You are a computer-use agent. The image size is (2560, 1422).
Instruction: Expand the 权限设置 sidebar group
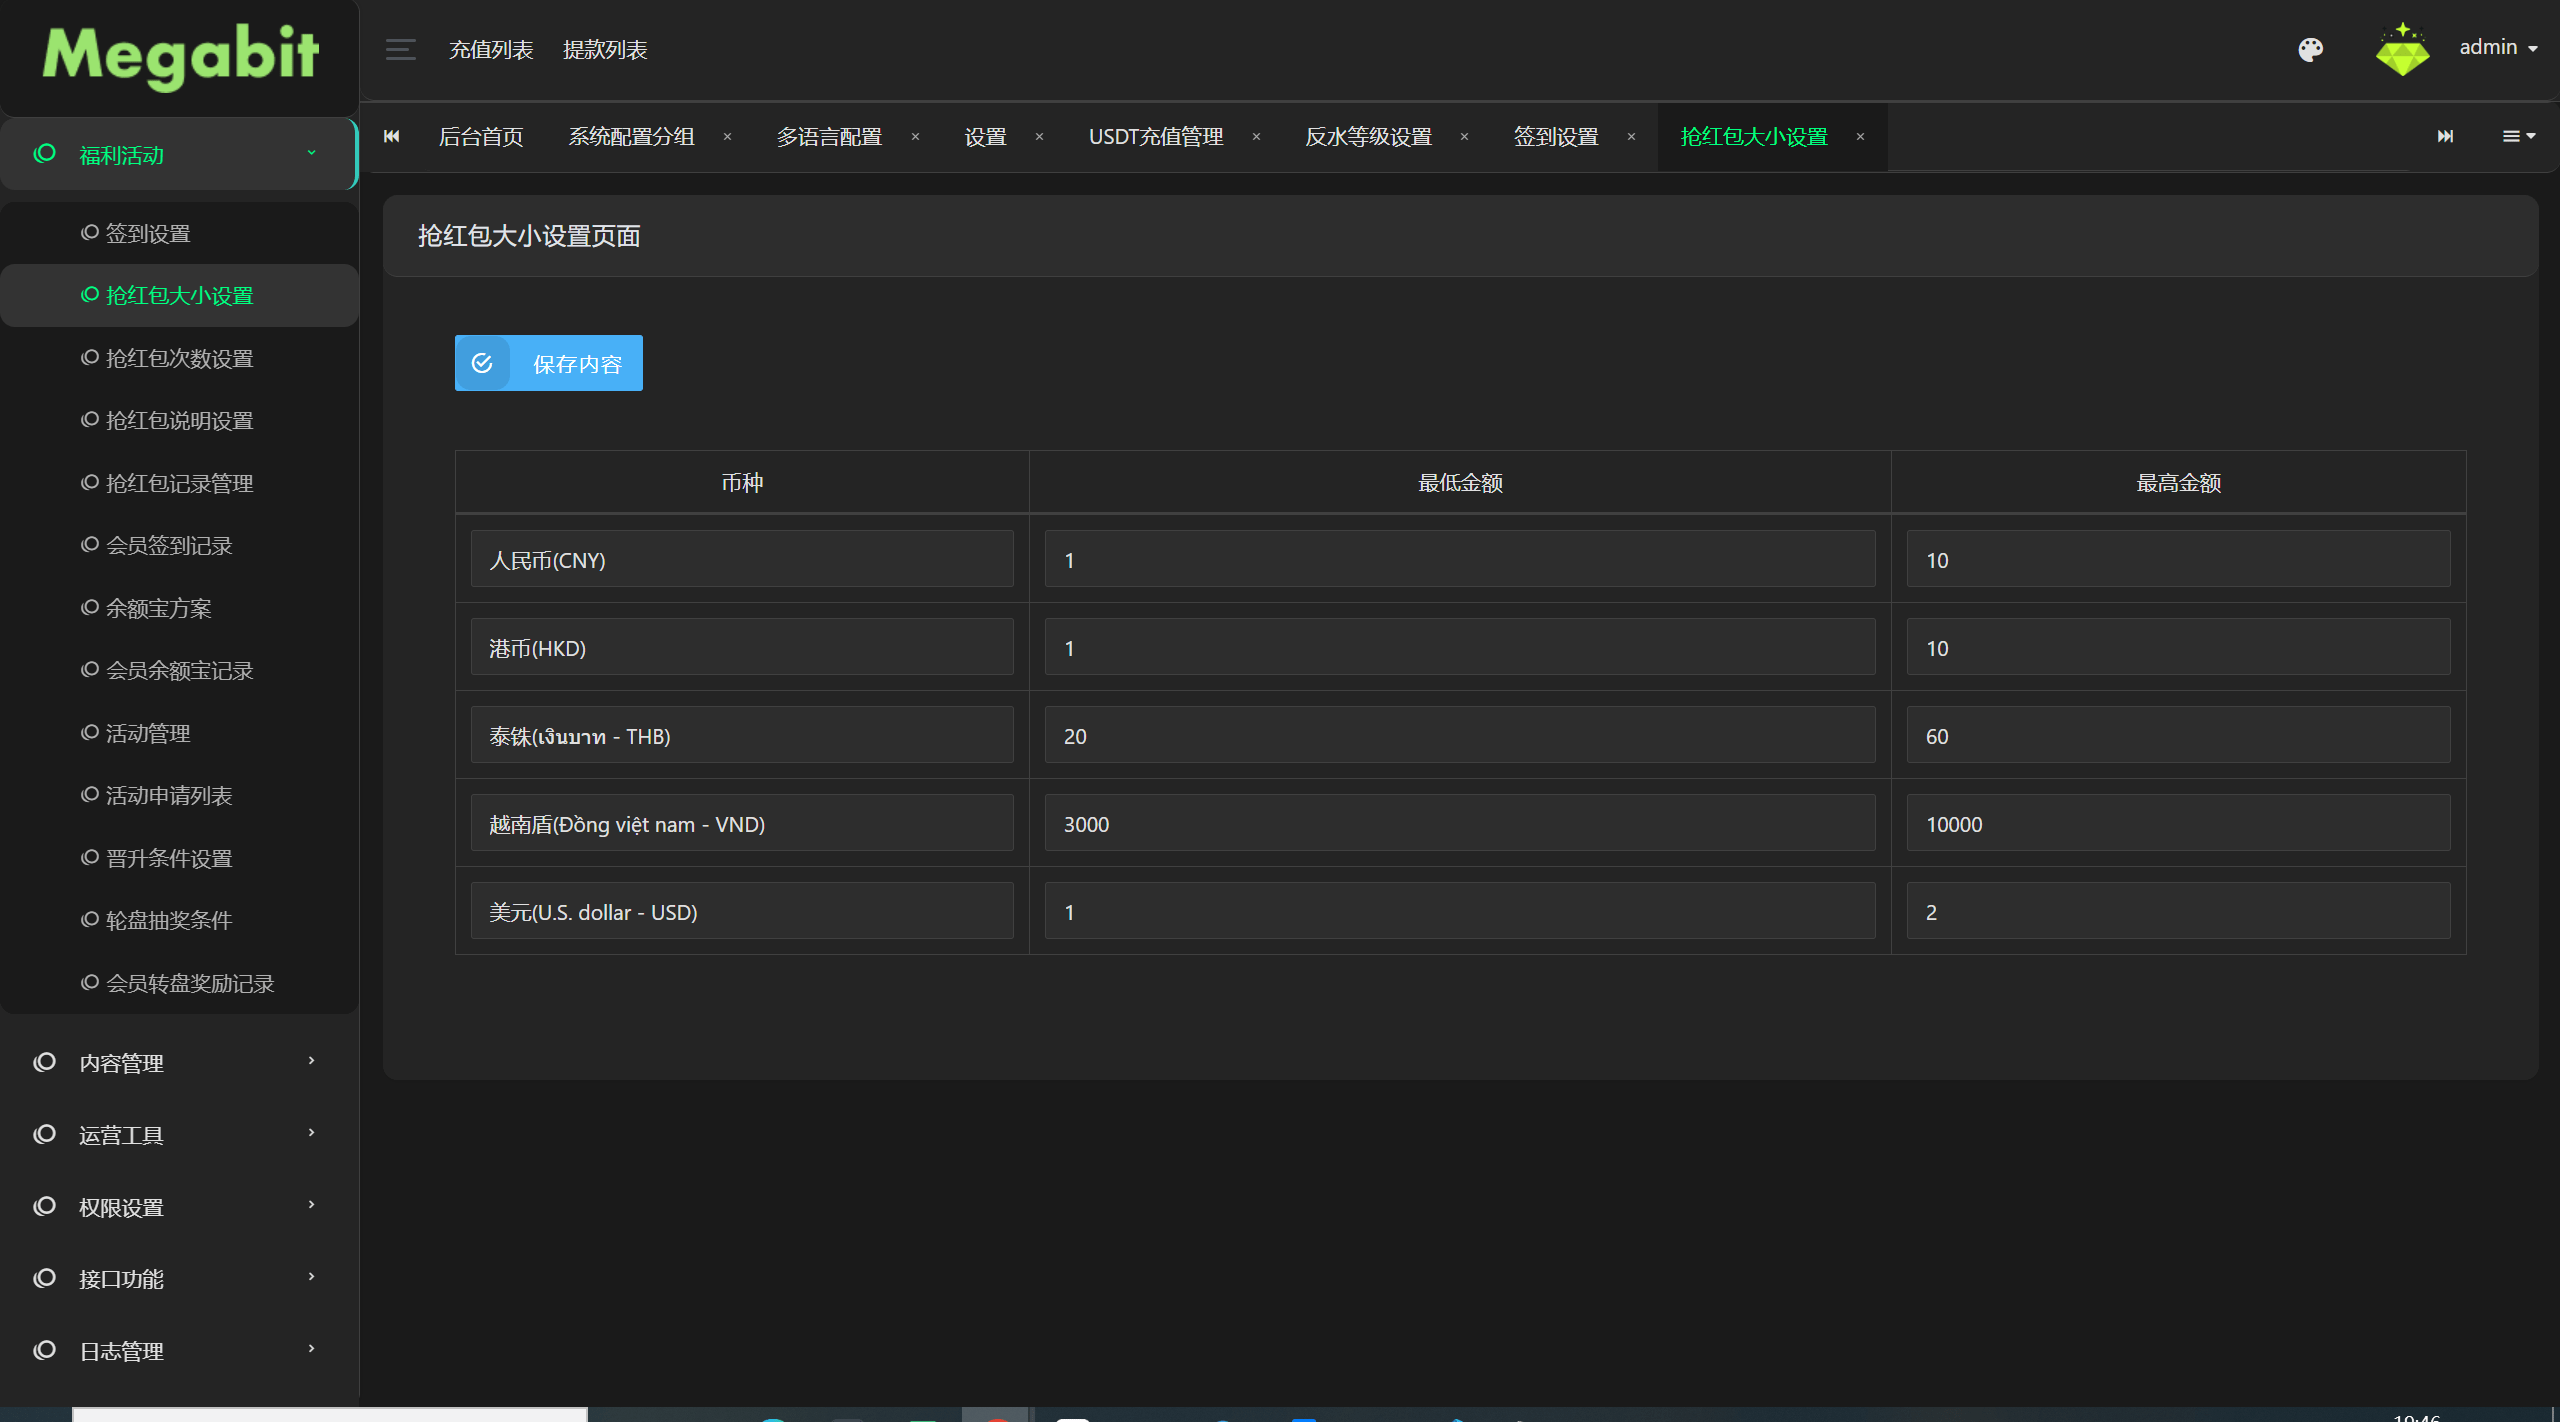pos(178,1206)
